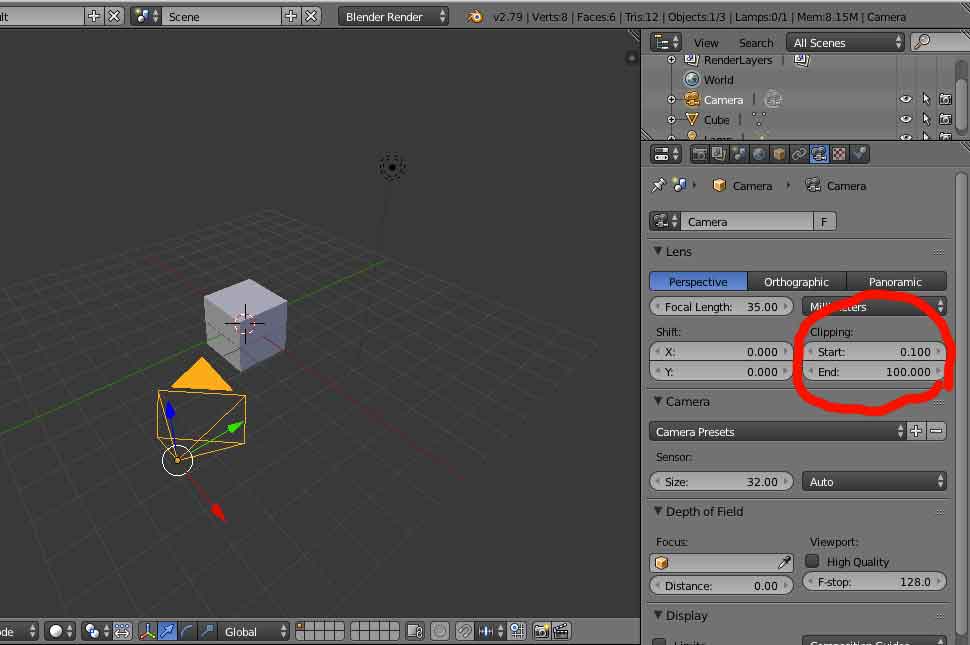Select the translate manipulator arrow

167,631
